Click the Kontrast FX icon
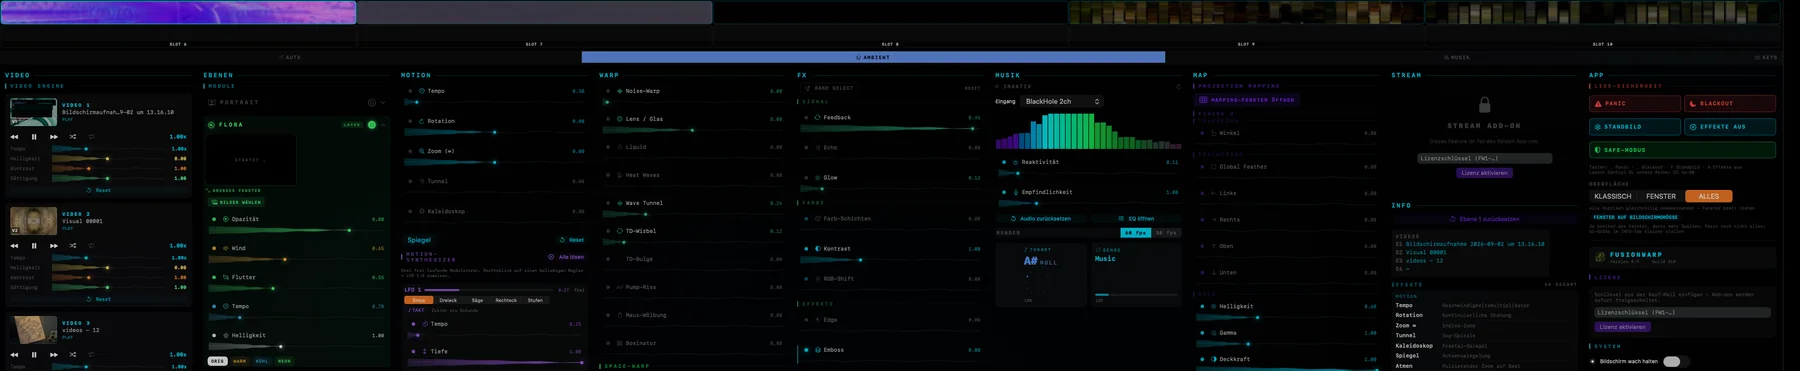 point(818,248)
